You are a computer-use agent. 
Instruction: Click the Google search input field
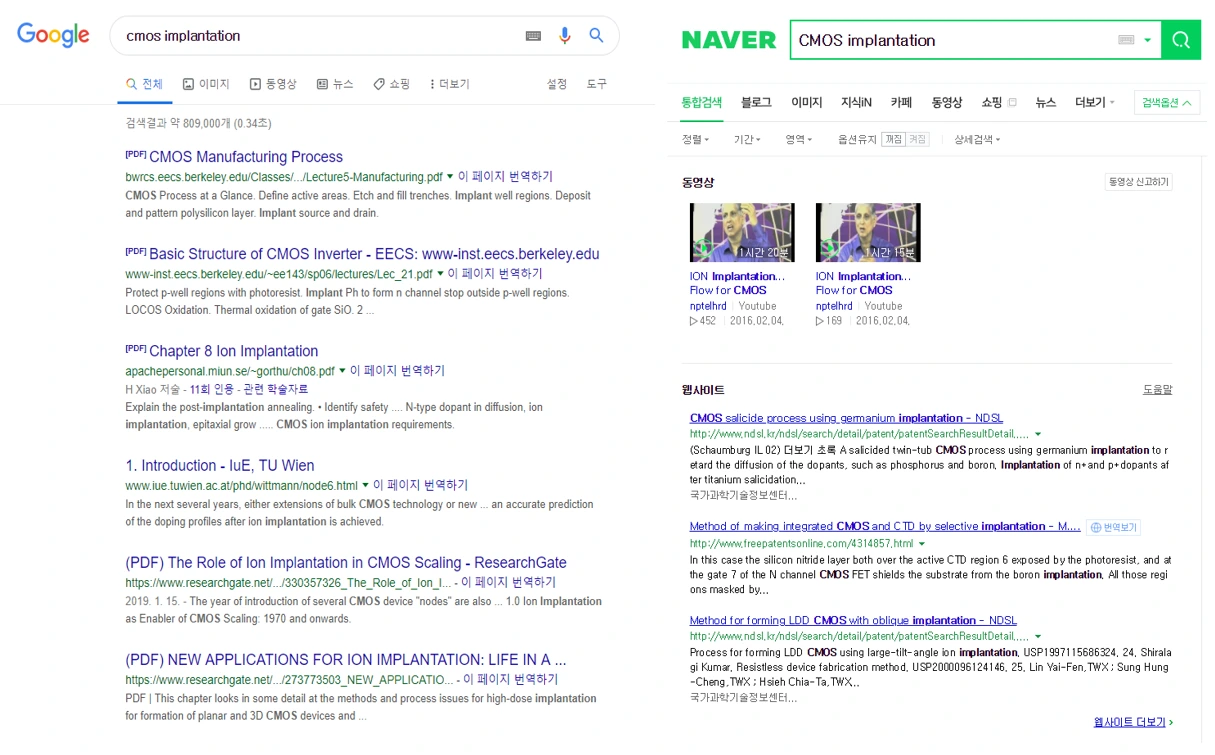click(320, 36)
